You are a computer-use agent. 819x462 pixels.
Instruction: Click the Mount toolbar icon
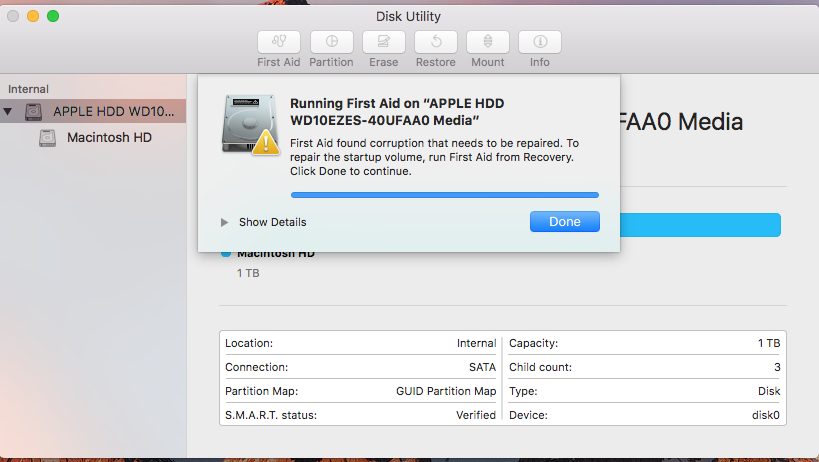(488, 42)
